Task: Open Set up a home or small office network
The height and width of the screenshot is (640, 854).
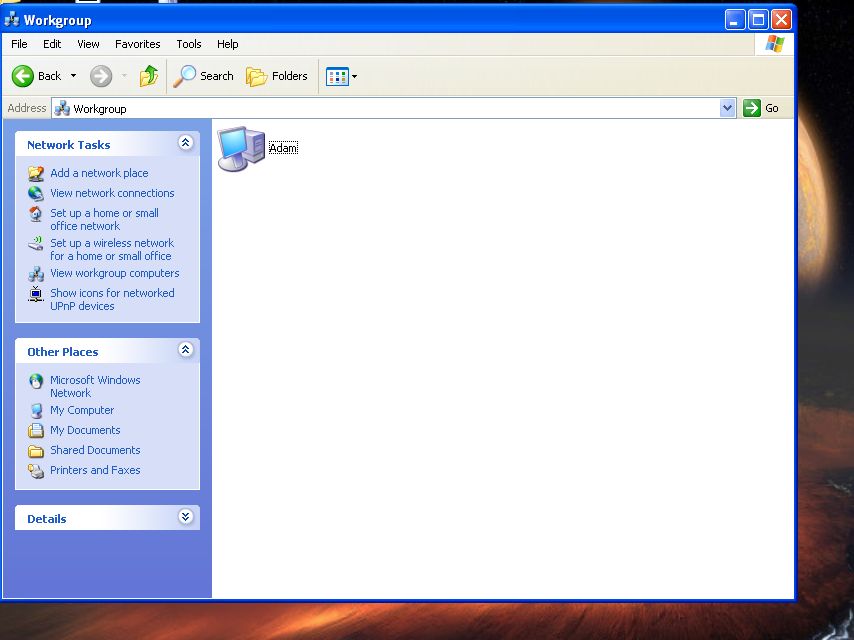Action: [x=104, y=220]
